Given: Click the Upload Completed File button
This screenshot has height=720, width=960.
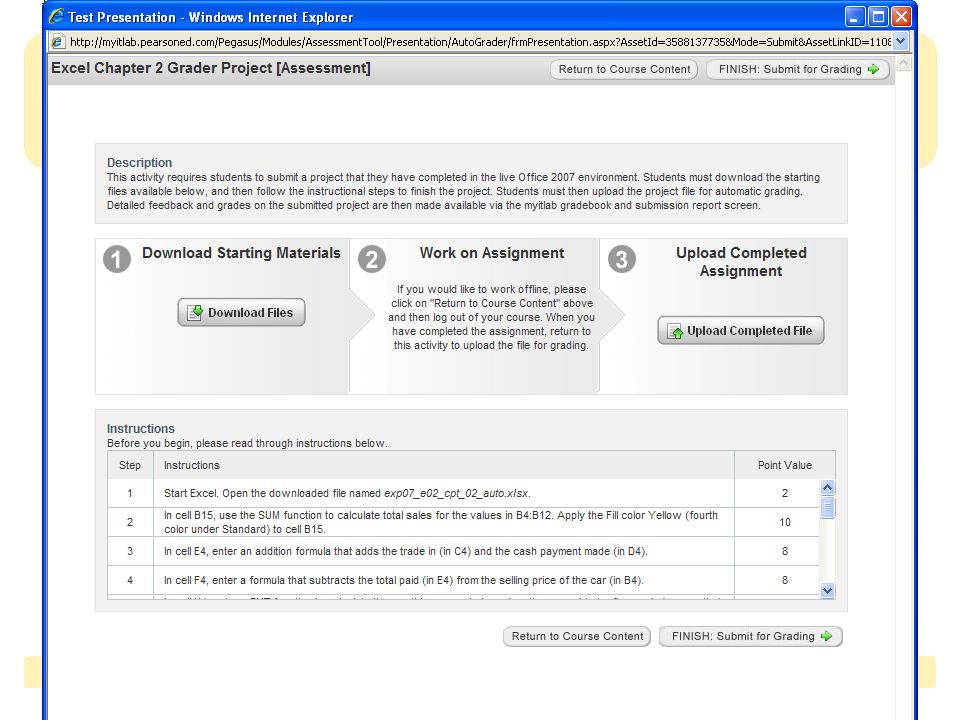Looking at the screenshot, I should 741,331.
